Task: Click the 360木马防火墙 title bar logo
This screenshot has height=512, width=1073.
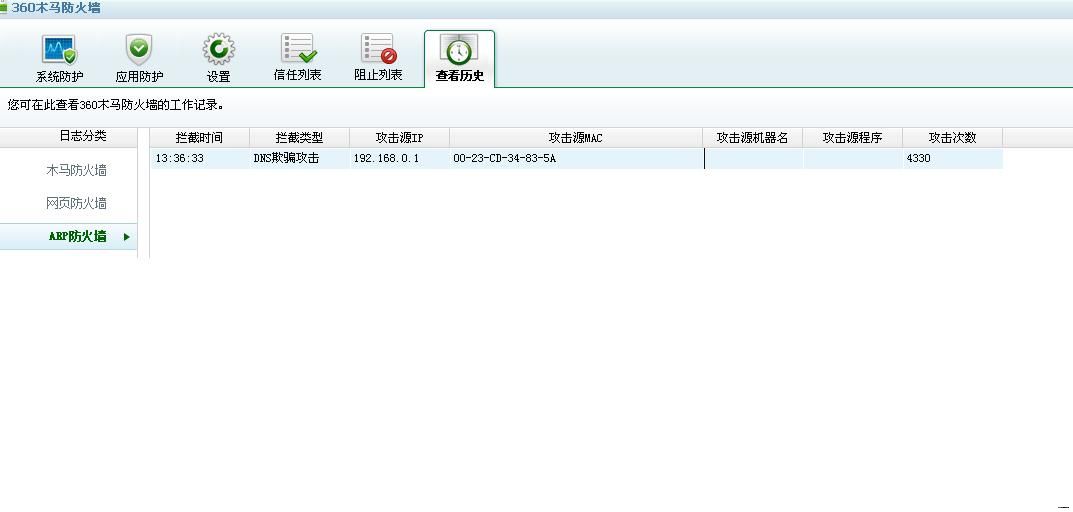Action: pos(3,8)
